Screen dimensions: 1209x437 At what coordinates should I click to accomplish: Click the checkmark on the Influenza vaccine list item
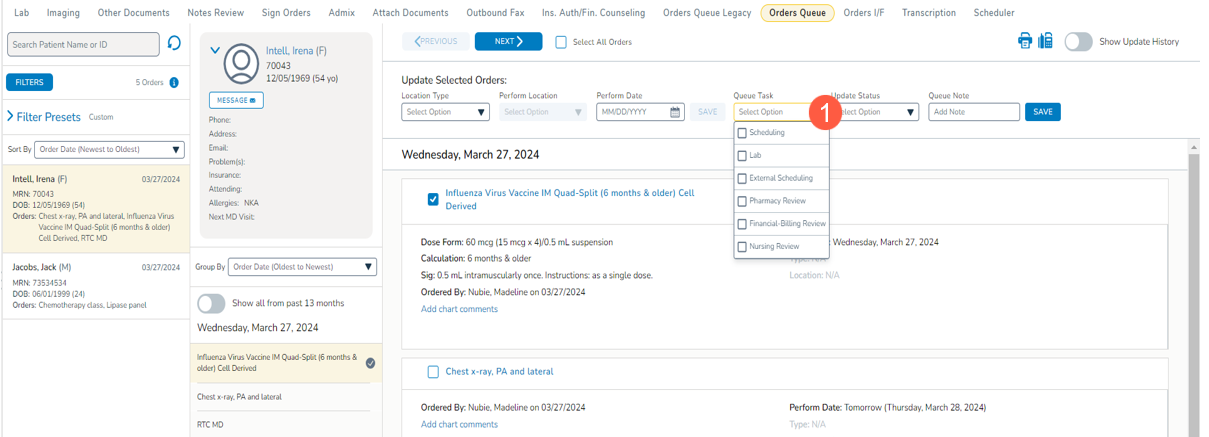click(x=371, y=363)
